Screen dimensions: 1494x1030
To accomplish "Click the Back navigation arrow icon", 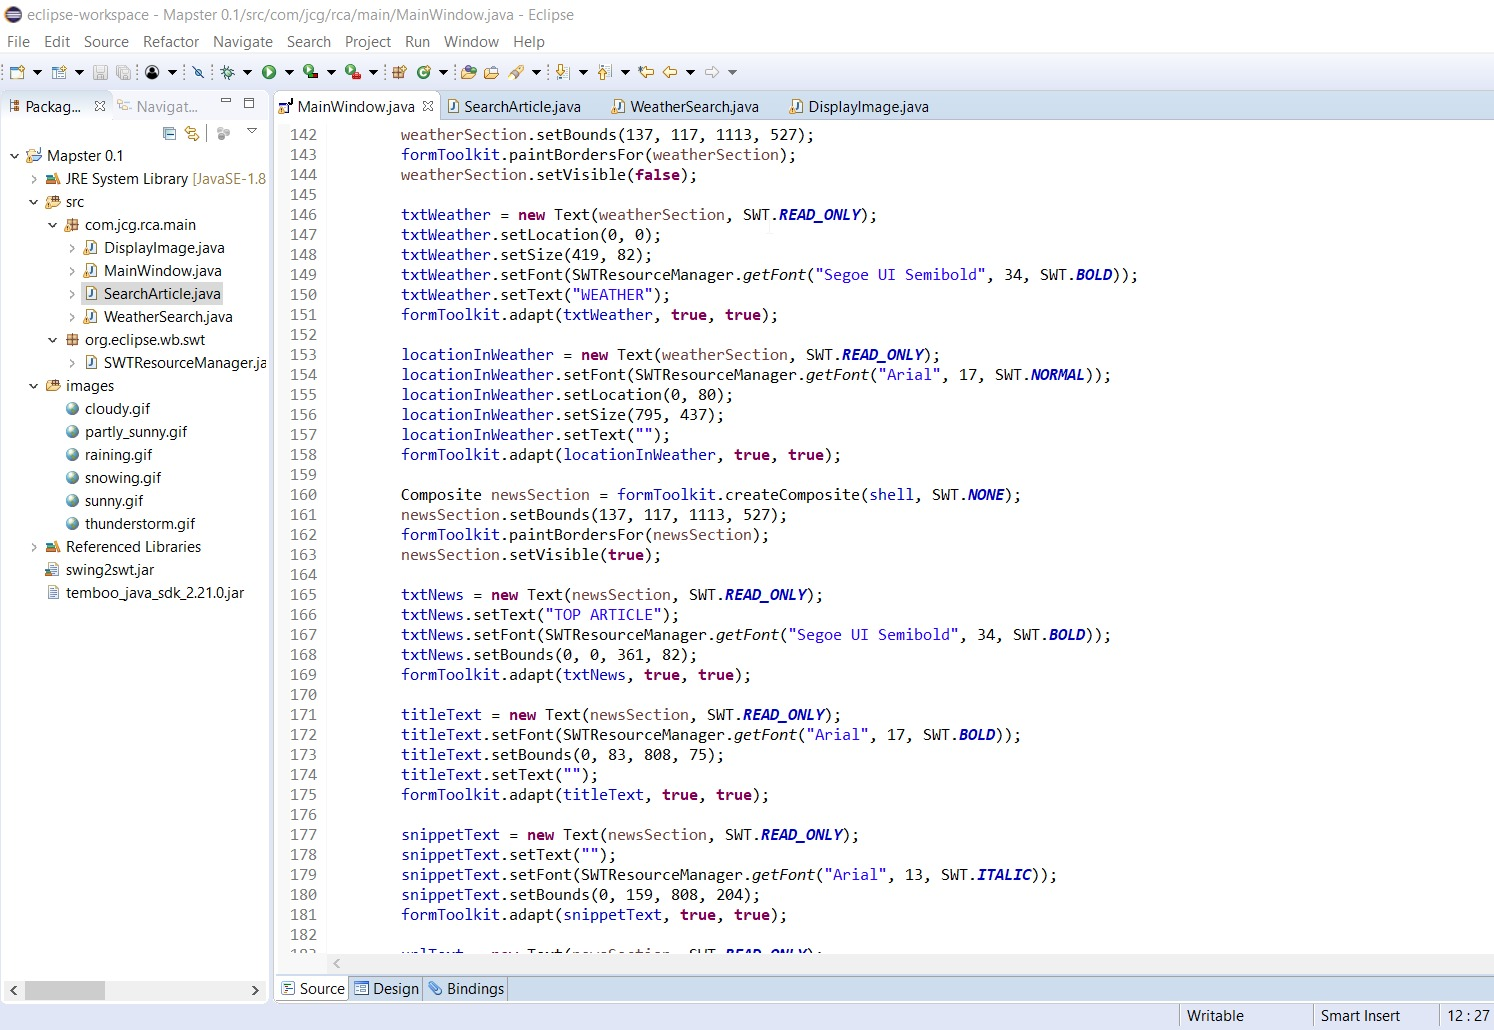I will coord(669,72).
